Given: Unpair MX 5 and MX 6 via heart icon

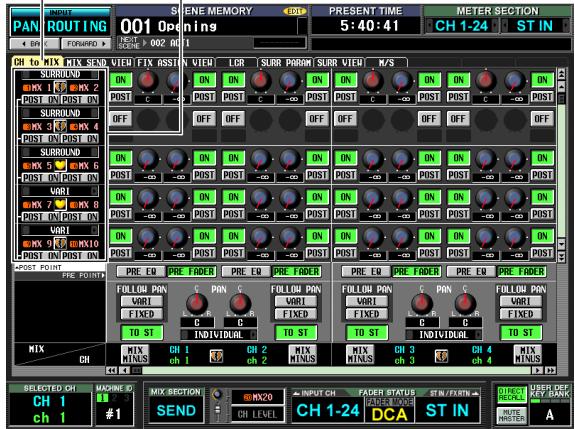Looking at the screenshot, I should point(60,165).
